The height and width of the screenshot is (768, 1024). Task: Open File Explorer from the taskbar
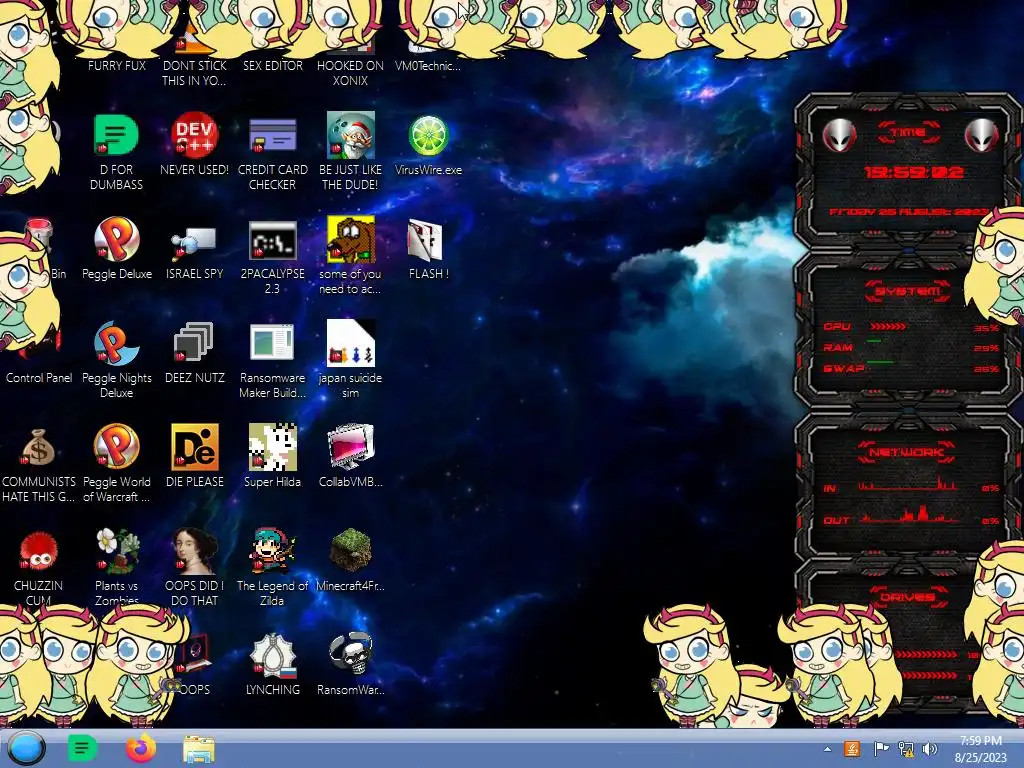199,749
